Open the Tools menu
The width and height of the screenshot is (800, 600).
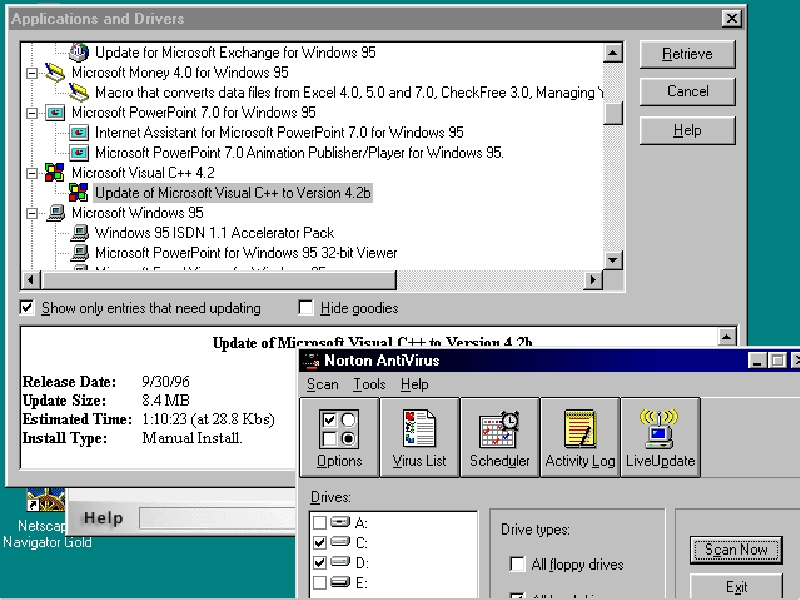tap(369, 384)
